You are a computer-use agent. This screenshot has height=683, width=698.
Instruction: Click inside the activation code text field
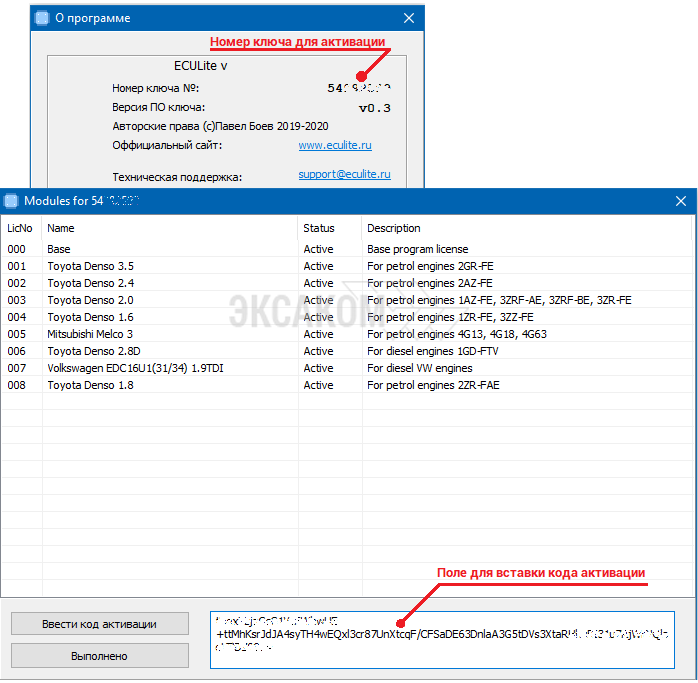tap(442, 640)
